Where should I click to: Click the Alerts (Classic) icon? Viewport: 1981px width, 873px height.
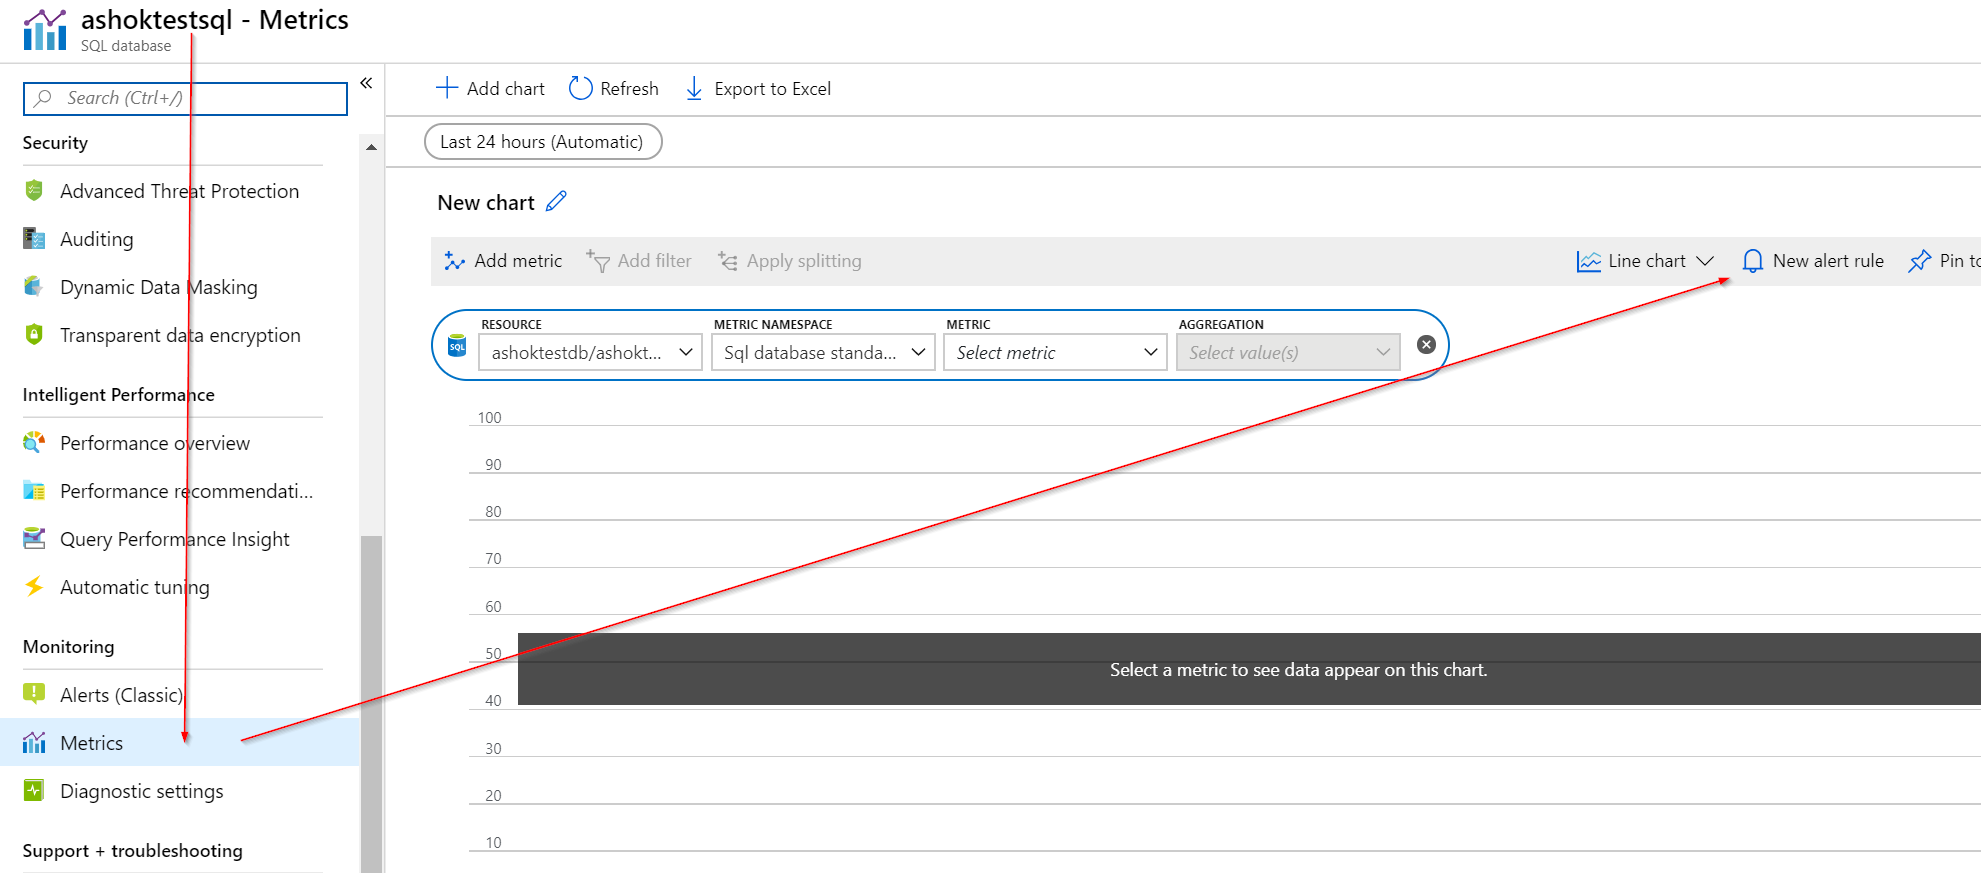click(34, 693)
